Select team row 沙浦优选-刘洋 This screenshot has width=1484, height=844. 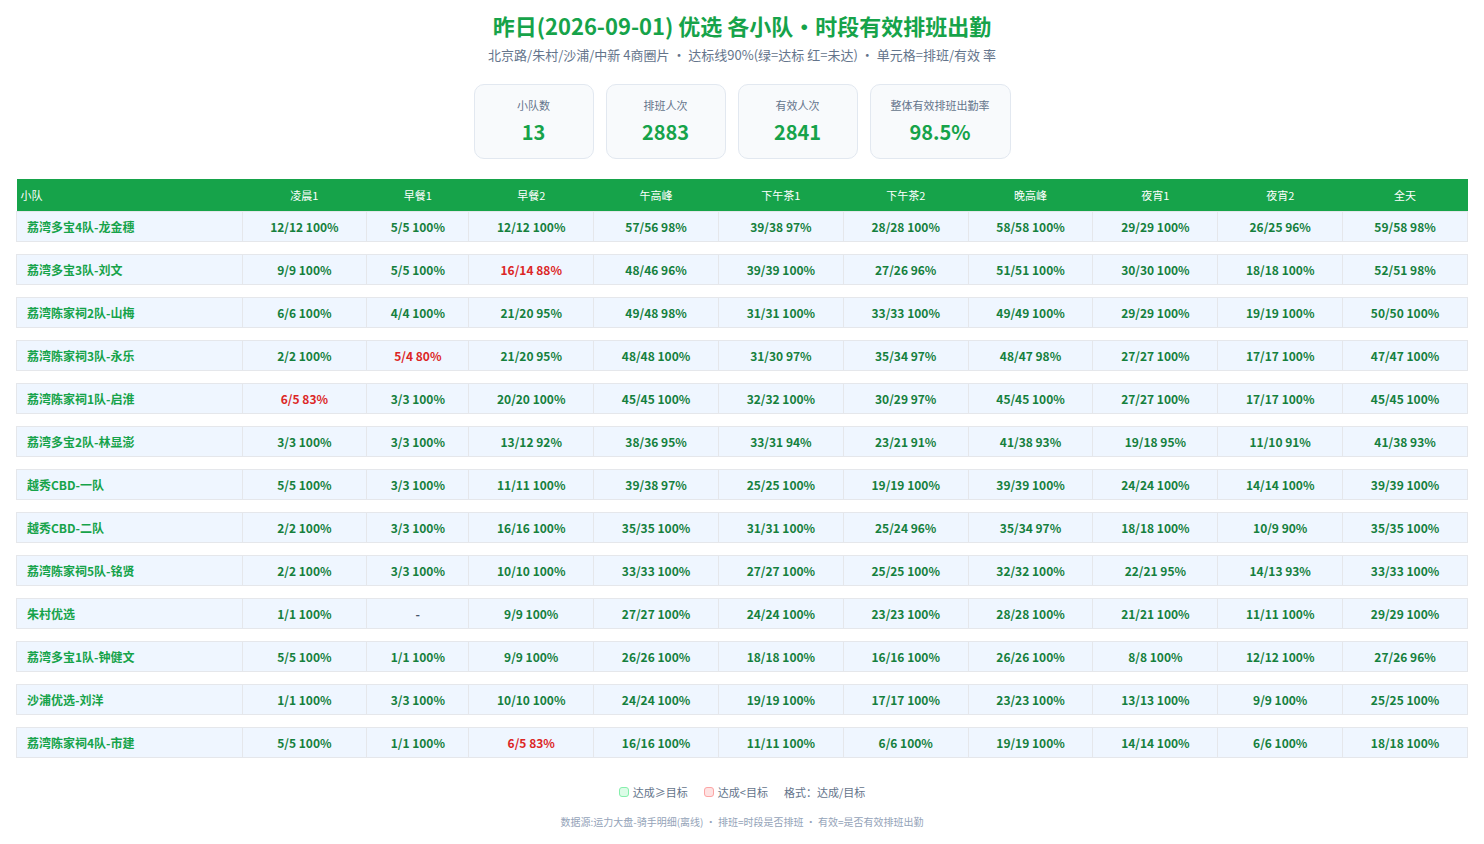tap(742, 700)
